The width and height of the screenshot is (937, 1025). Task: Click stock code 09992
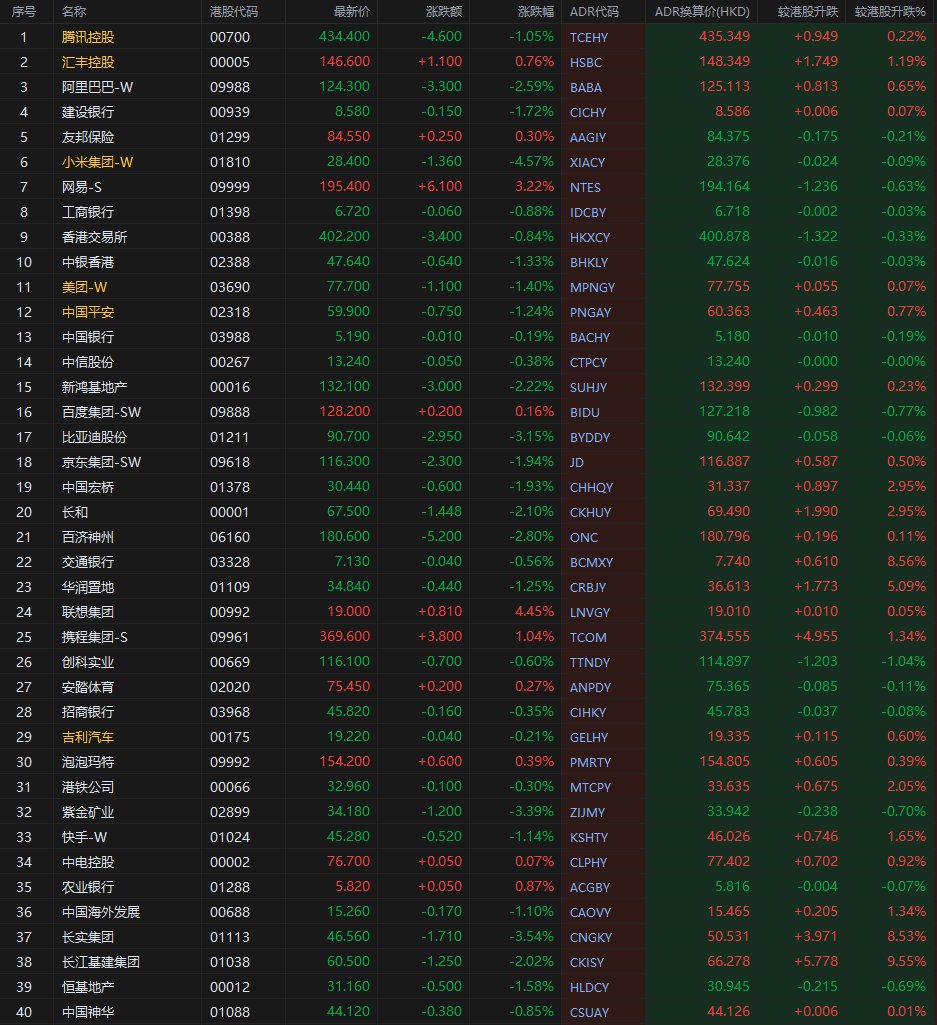click(230, 762)
